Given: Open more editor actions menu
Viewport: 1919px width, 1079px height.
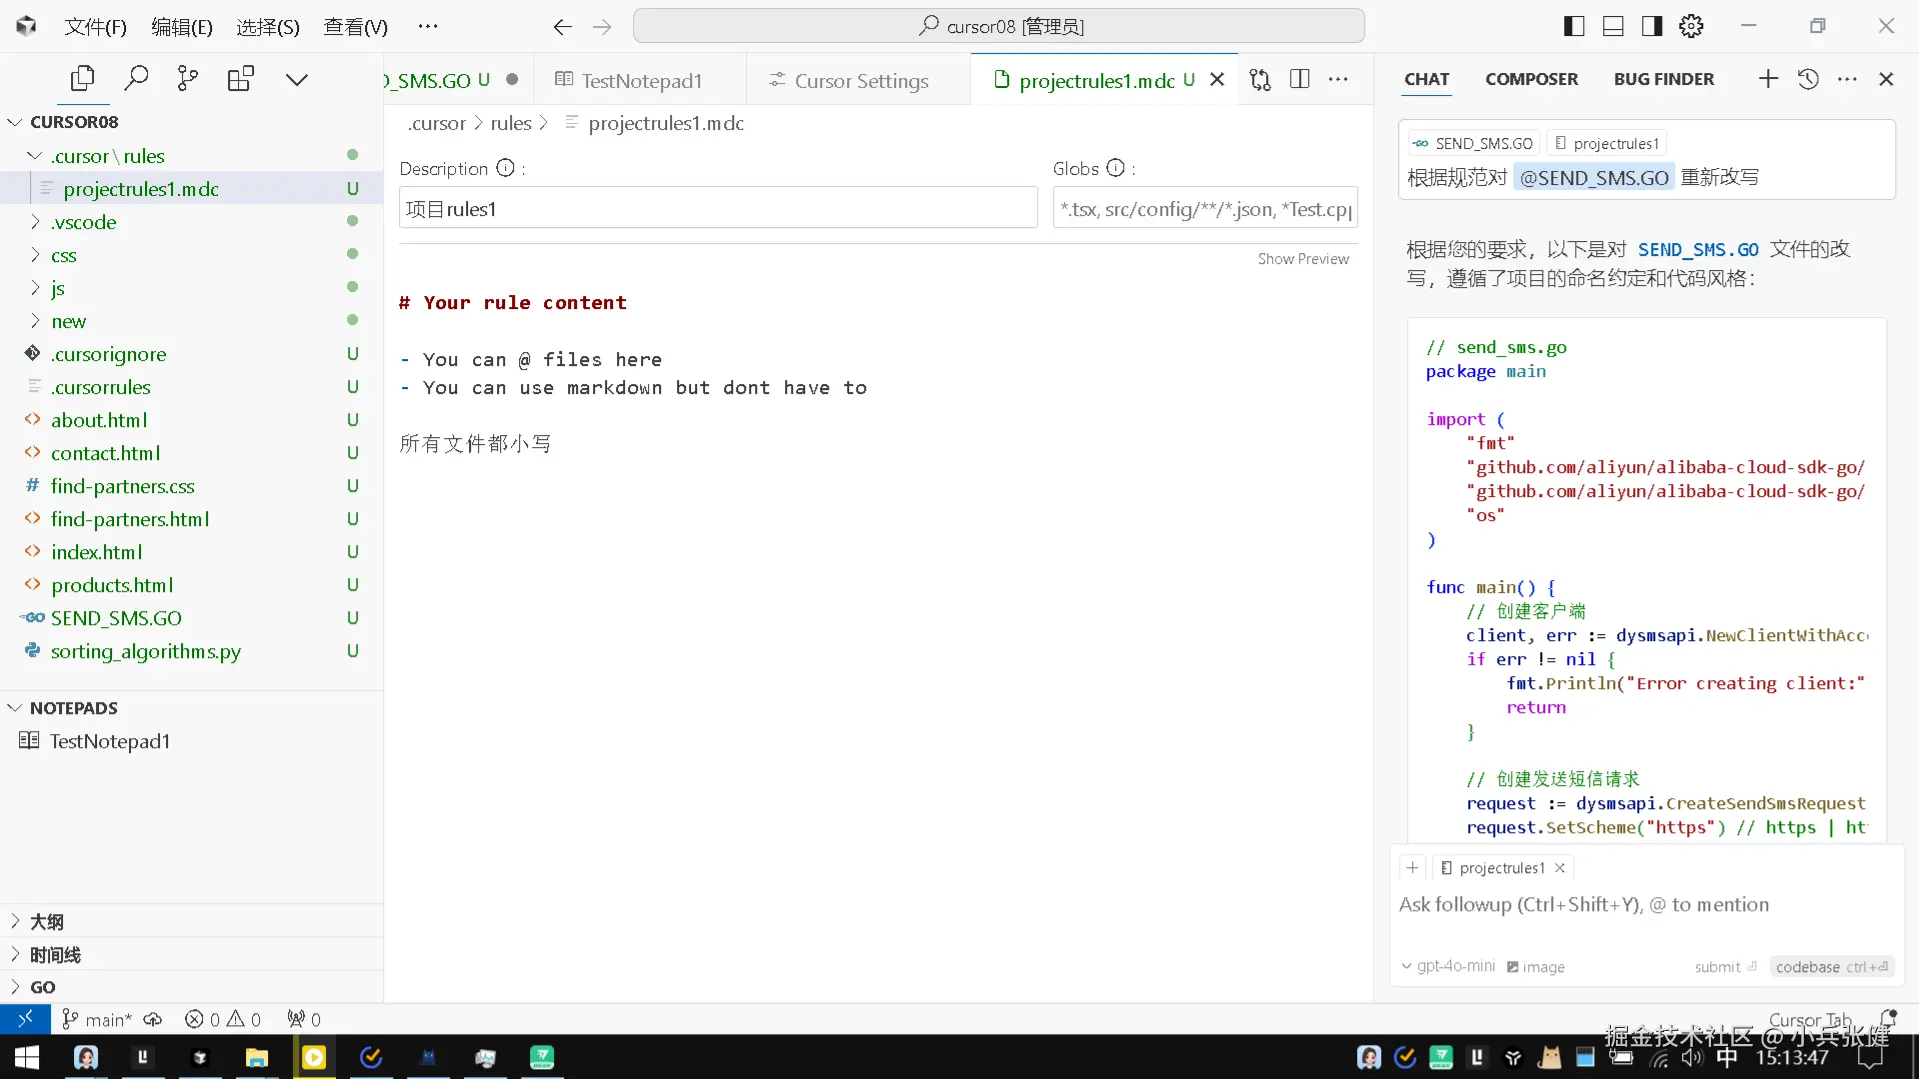Looking at the screenshot, I should [x=1338, y=80].
